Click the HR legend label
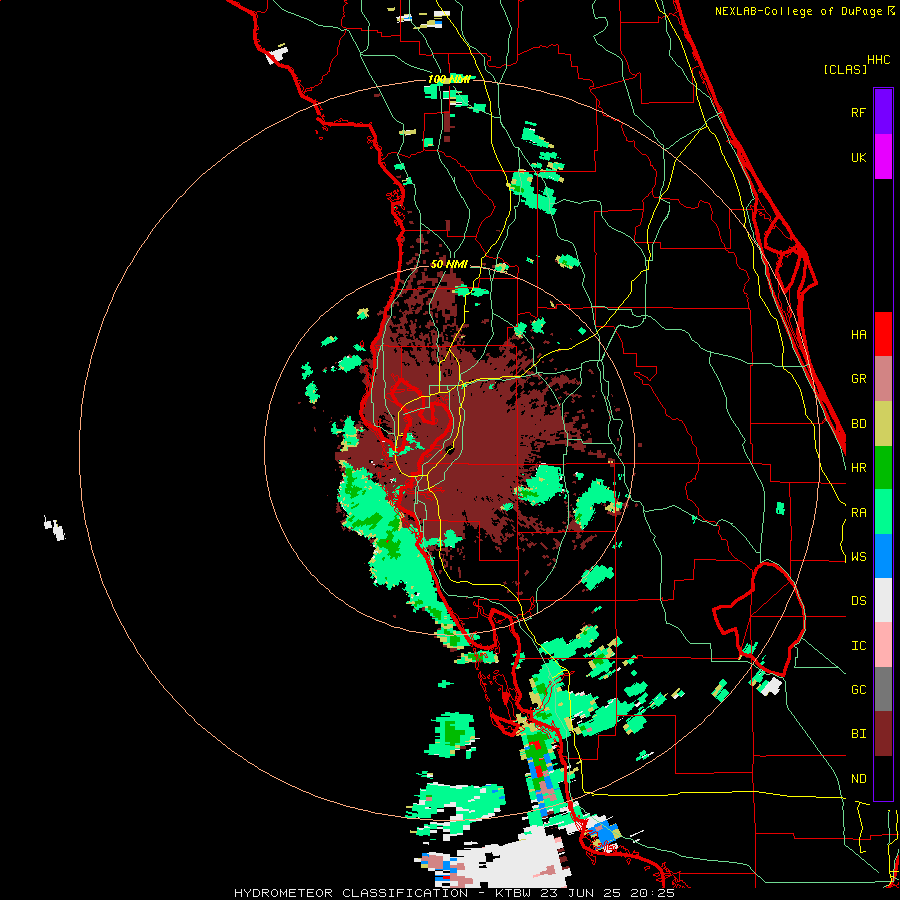900x900 pixels. click(x=858, y=468)
